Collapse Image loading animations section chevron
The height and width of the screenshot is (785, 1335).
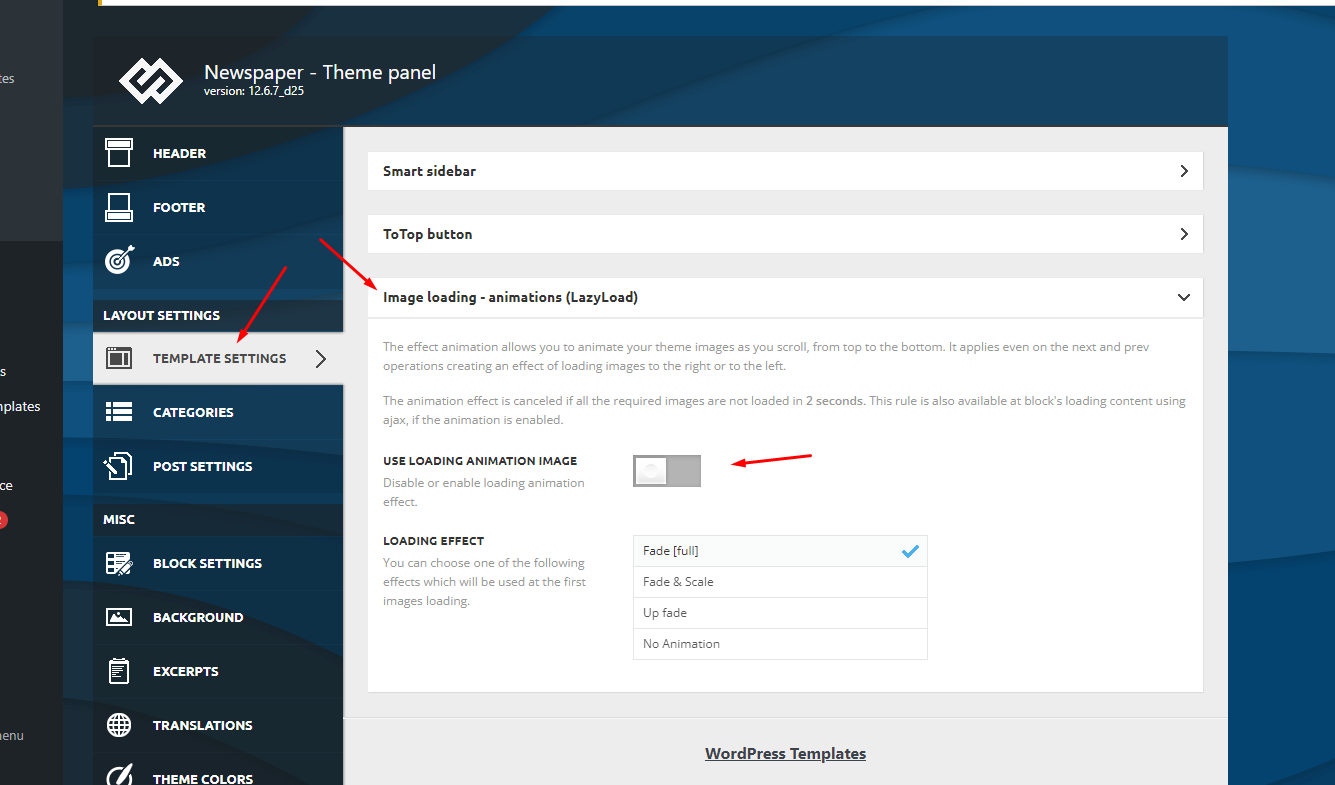(x=1184, y=297)
